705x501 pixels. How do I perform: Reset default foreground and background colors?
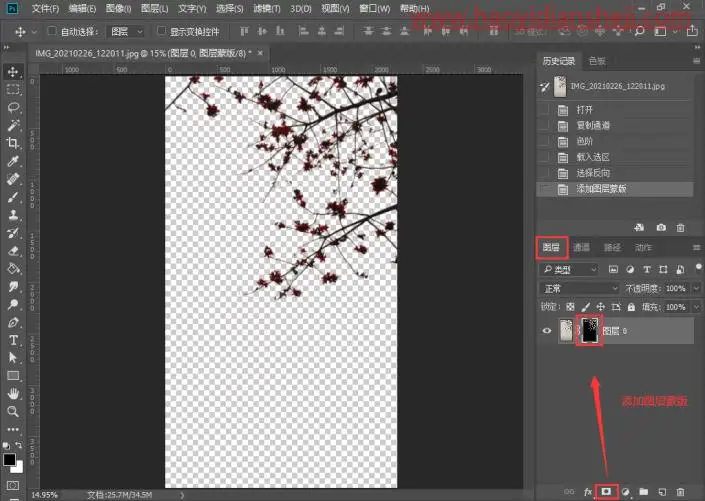pyautogui.click(x=6, y=446)
